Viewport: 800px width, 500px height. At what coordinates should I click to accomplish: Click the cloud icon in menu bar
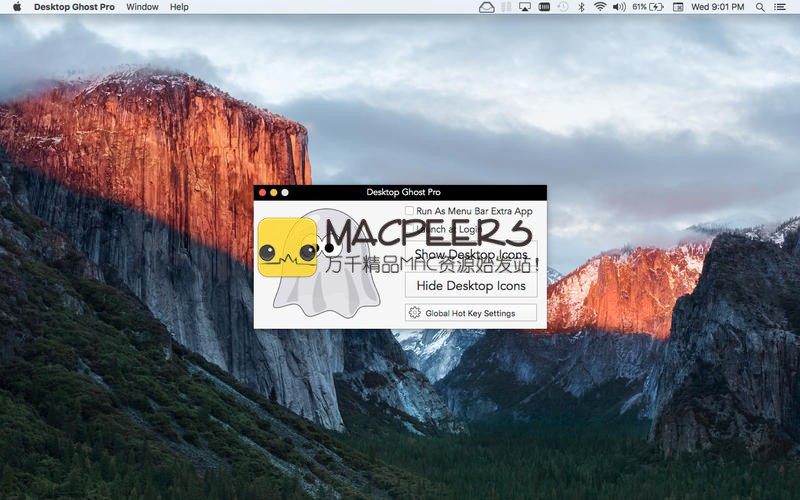(x=487, y=7)
